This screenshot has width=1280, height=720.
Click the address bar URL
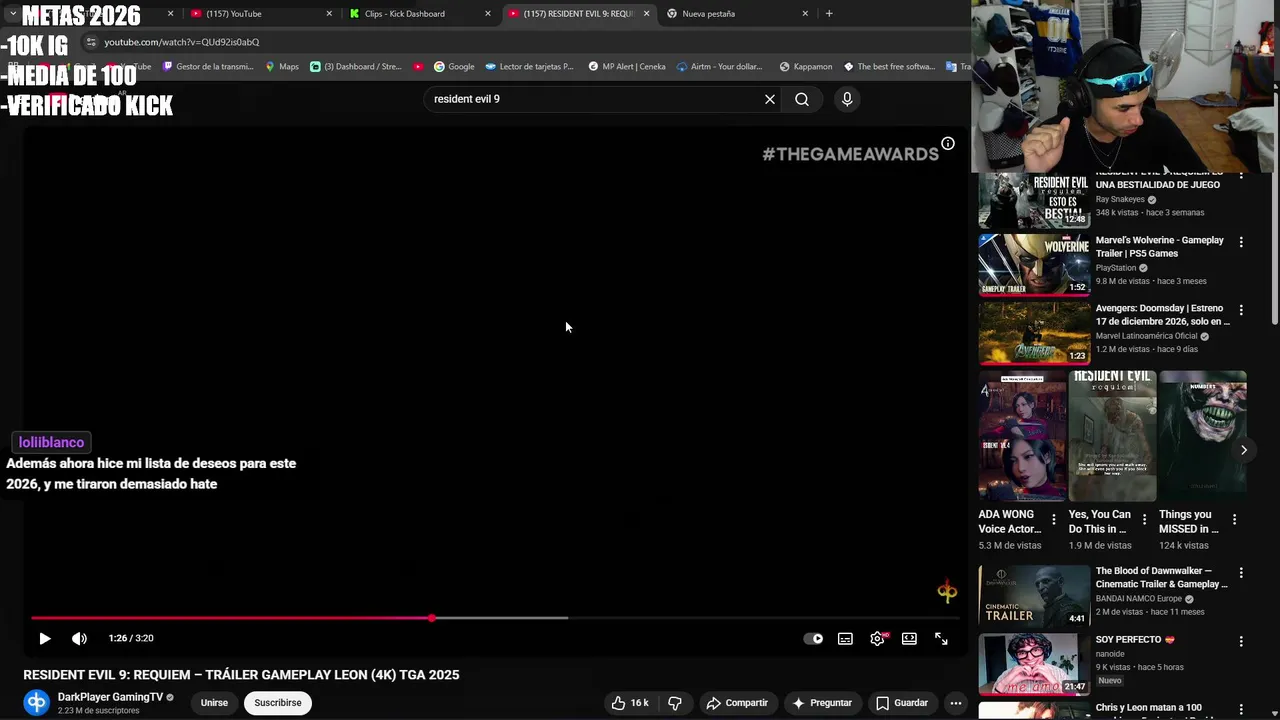coord(181,42)
